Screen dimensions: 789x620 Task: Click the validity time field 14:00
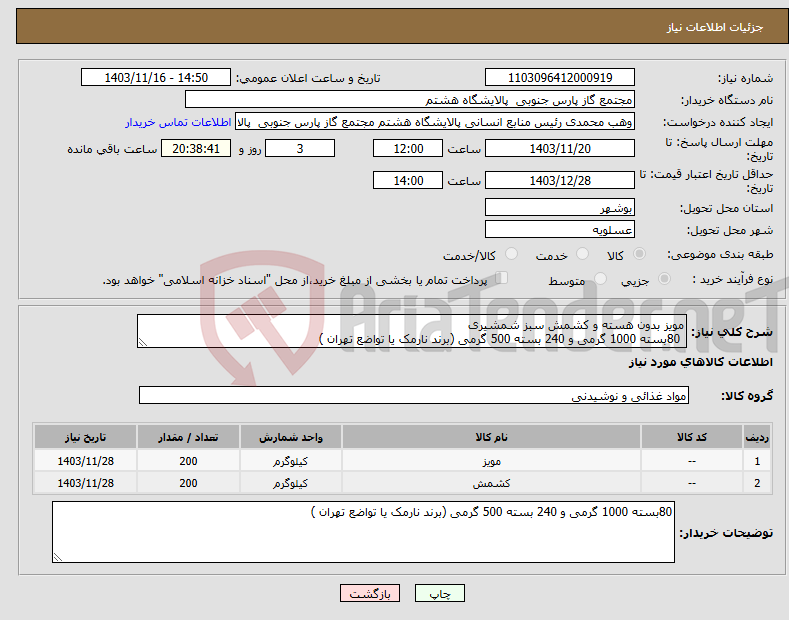[408, 180]
